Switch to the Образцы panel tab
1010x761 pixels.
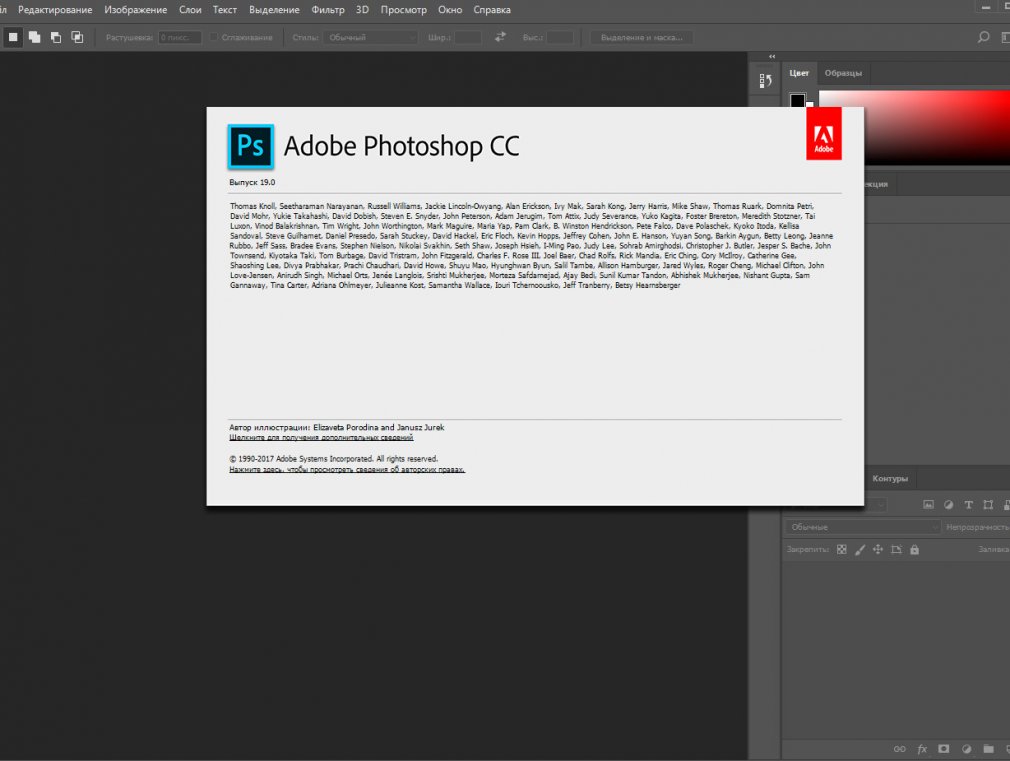843,73
